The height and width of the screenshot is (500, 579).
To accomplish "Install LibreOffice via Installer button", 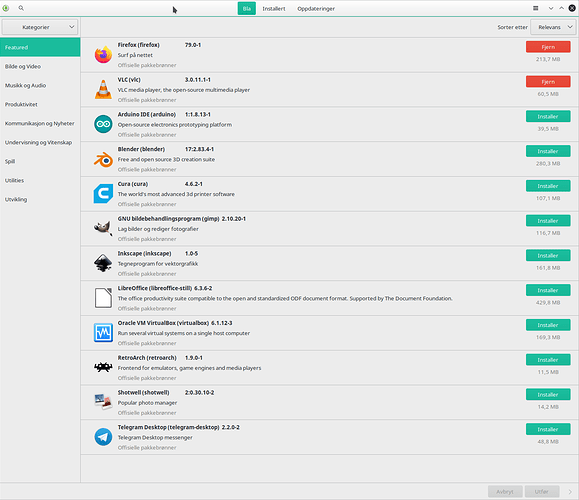I will (548, 290).
